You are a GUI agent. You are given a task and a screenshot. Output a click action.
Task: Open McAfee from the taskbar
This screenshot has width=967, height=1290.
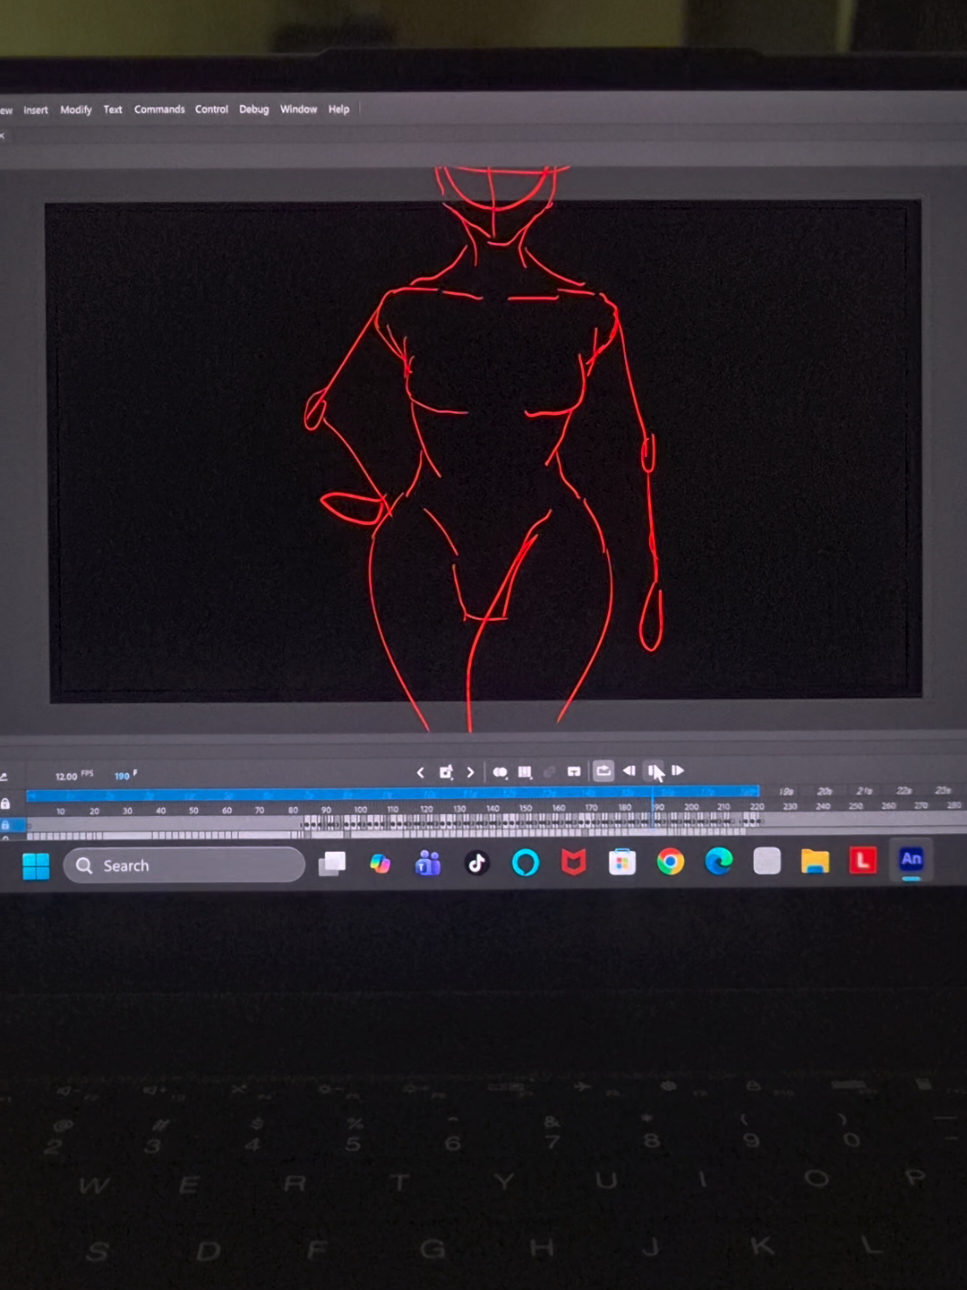click(573, 862)
